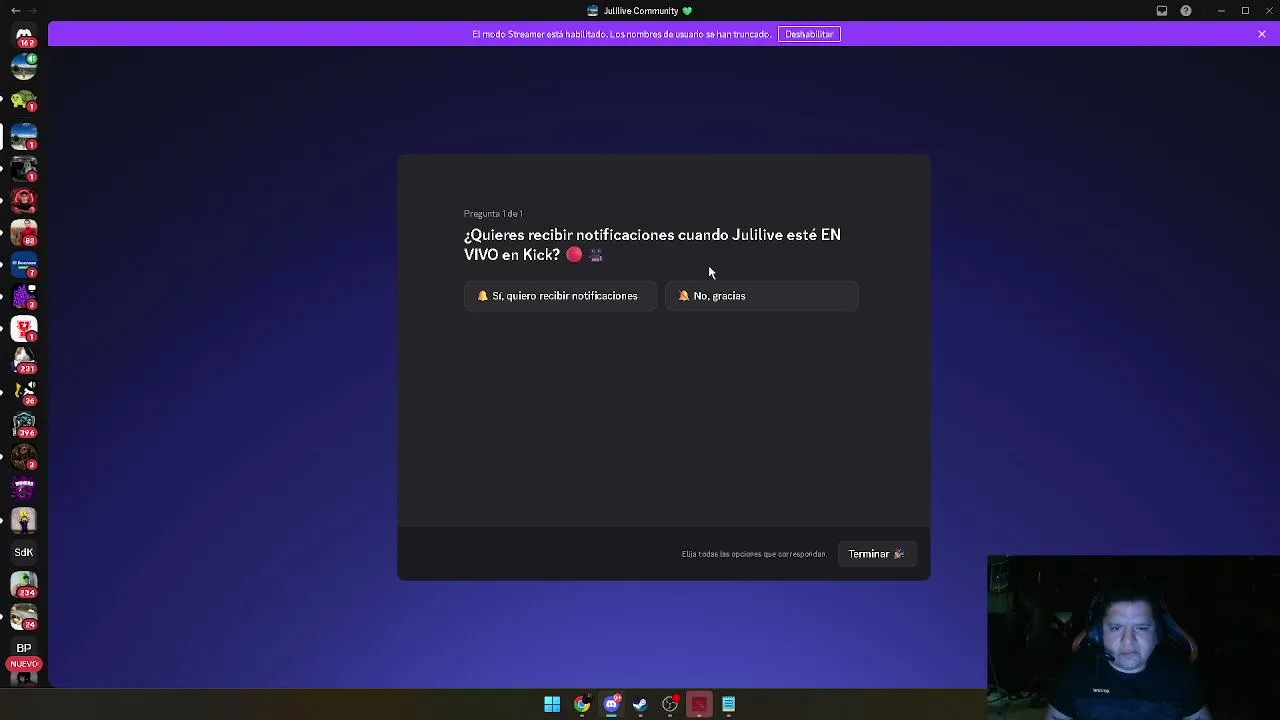Open the Discord inbox icon
1280x720 pixels.
pyautogui.click(x=1162, y=11)
